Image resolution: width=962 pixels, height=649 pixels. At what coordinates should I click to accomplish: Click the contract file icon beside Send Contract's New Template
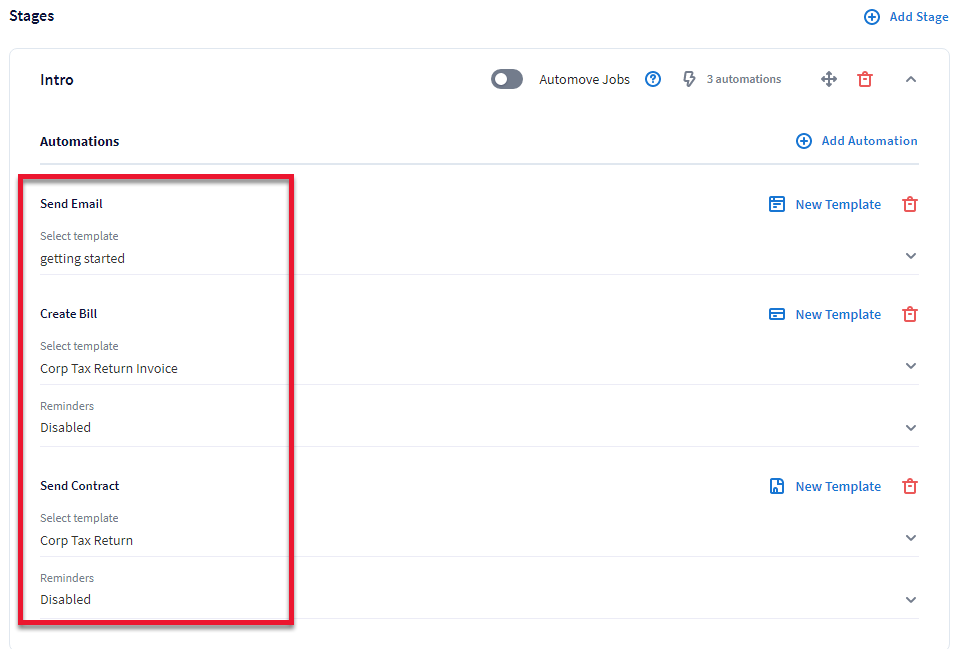pos(777,486)
